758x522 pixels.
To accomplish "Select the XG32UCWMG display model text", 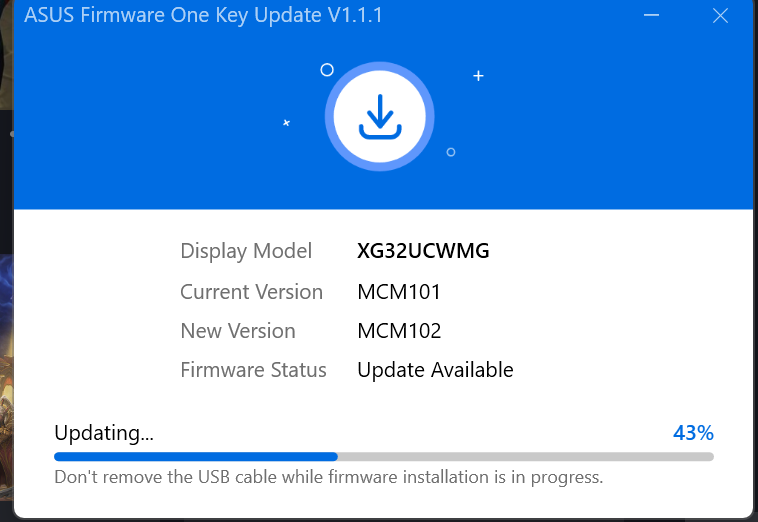I will pos(423,251).
